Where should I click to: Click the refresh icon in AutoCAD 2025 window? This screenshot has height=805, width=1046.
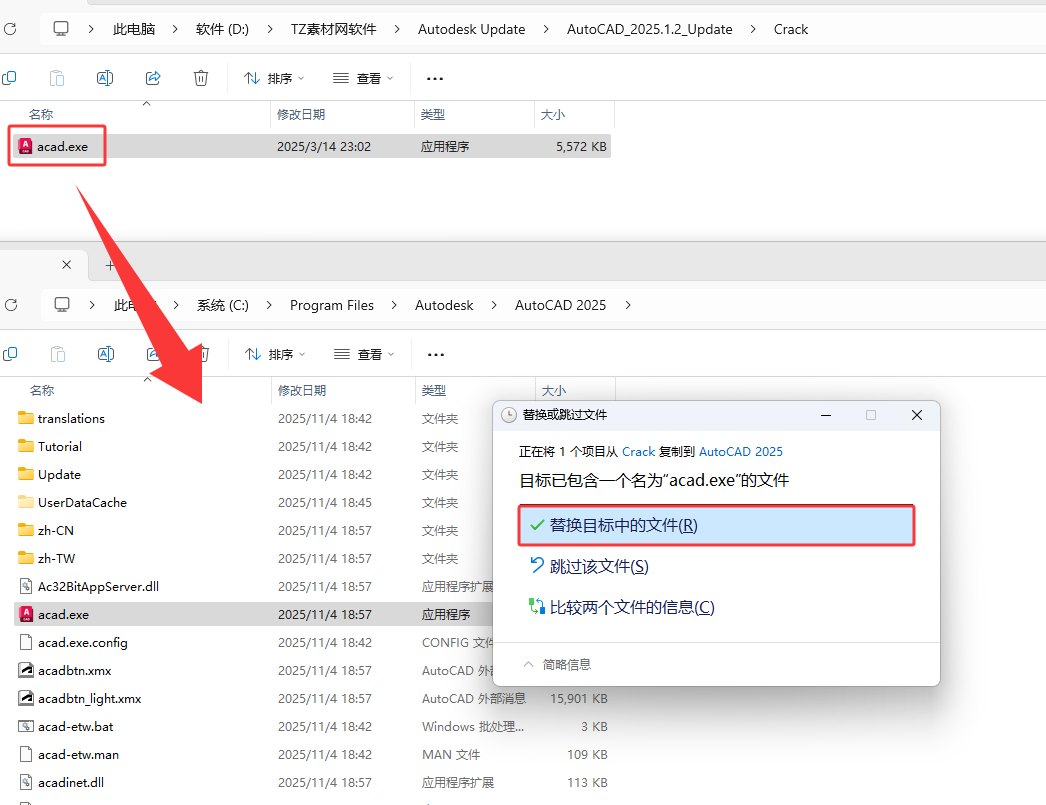[x=11, y=305]
